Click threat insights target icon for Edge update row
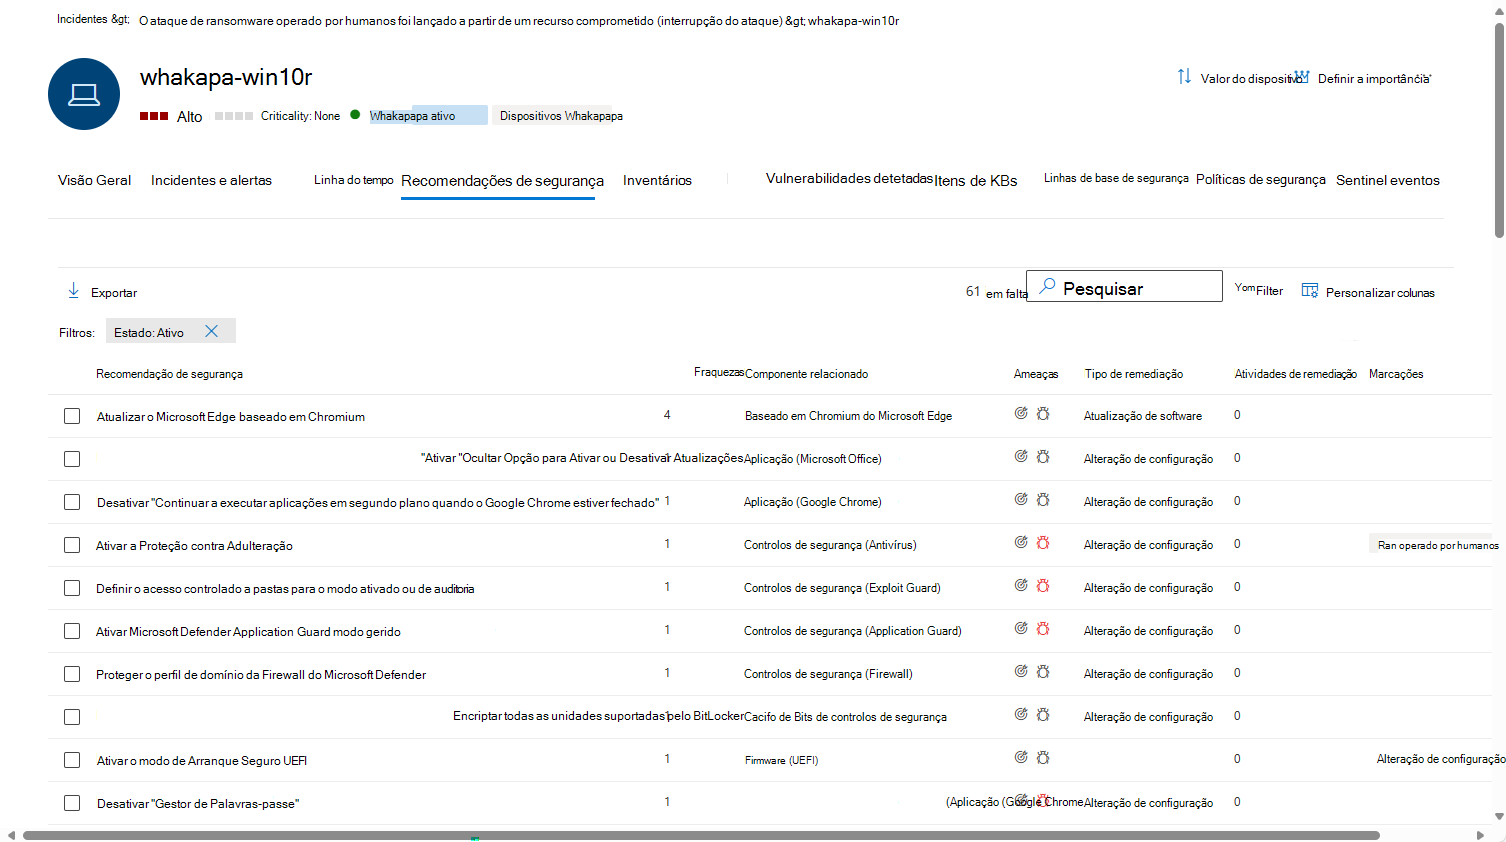Image resolution: width=1506 pixels, height=842 pixels. click(x=1021, y=413)
